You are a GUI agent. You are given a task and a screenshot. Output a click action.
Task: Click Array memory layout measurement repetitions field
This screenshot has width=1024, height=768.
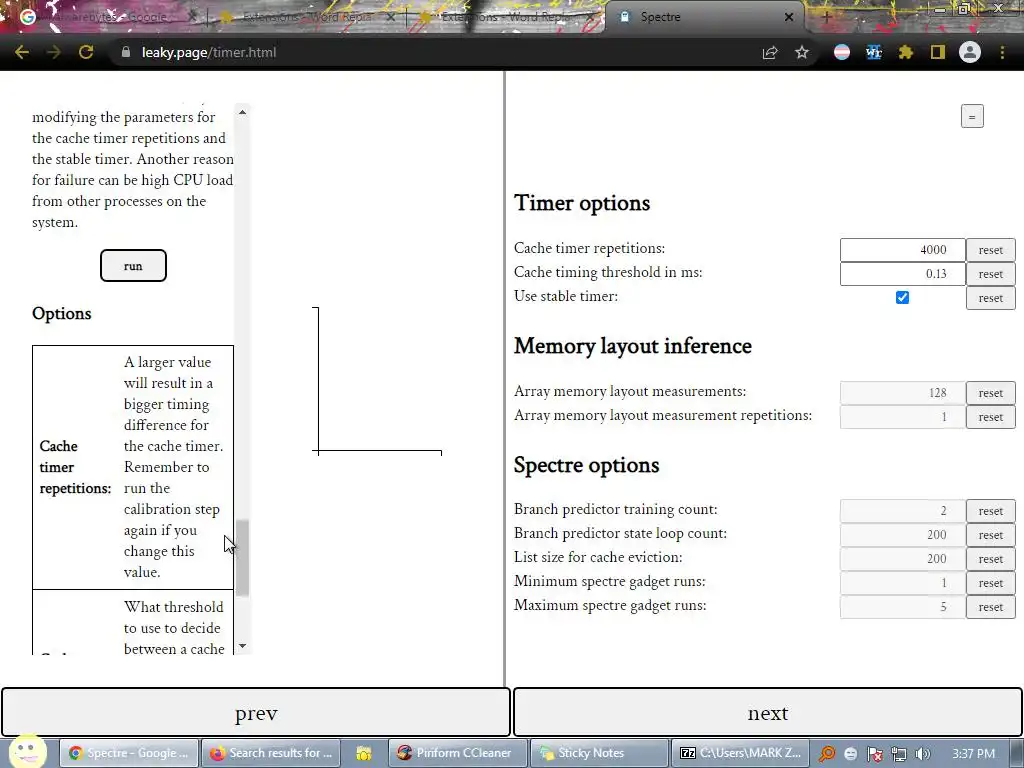903,417
